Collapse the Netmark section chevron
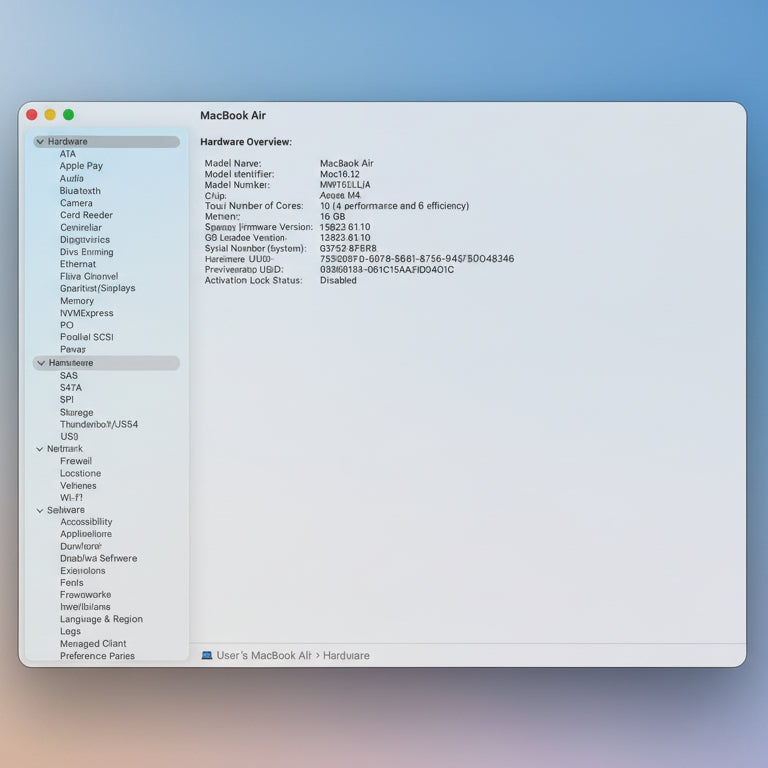The height and width of the screenshot is (768, 768). 40,449
